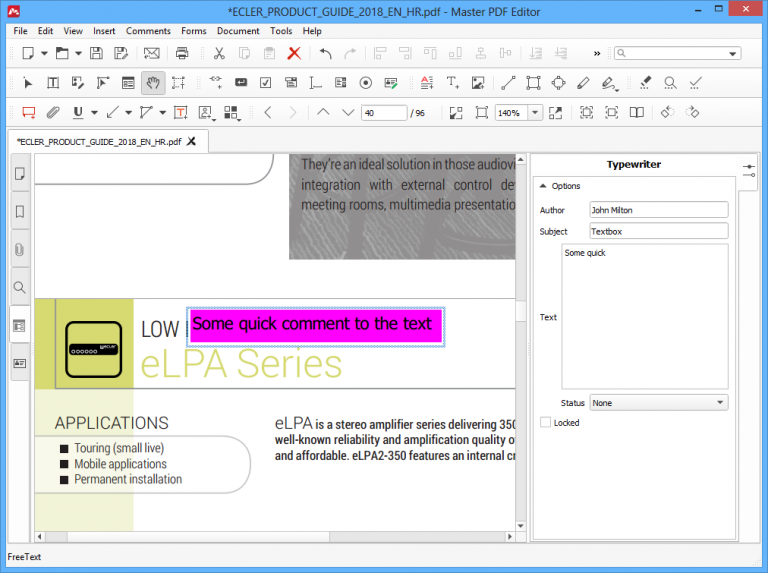Click the magenta comment textbox on page
This screenshot has height=573, width=768.
click(x=316, y=327)
